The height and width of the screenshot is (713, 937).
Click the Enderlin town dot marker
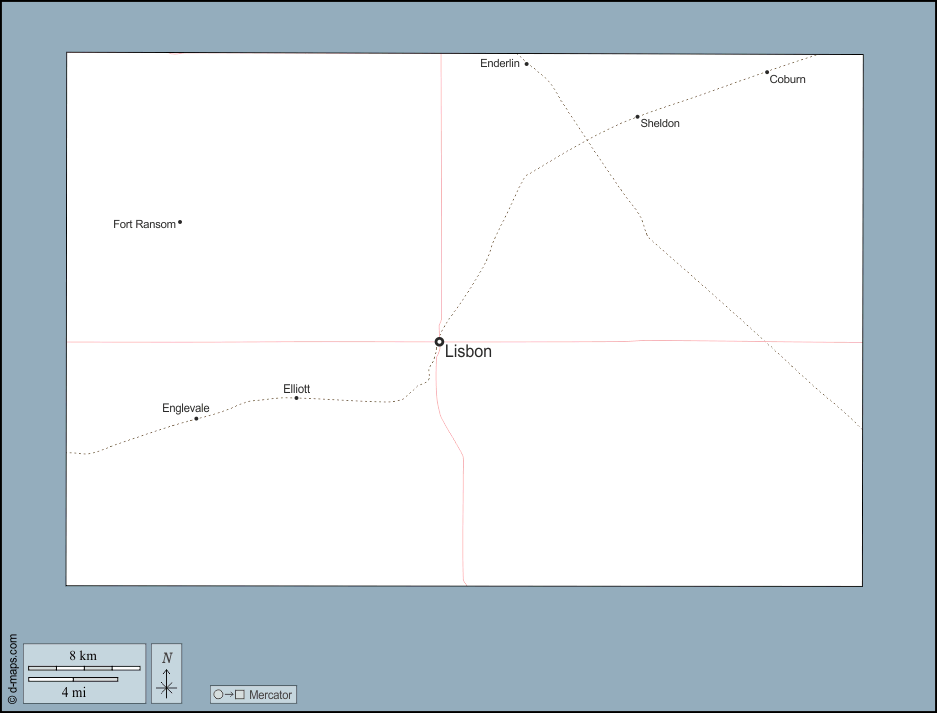tap(527, 64)
